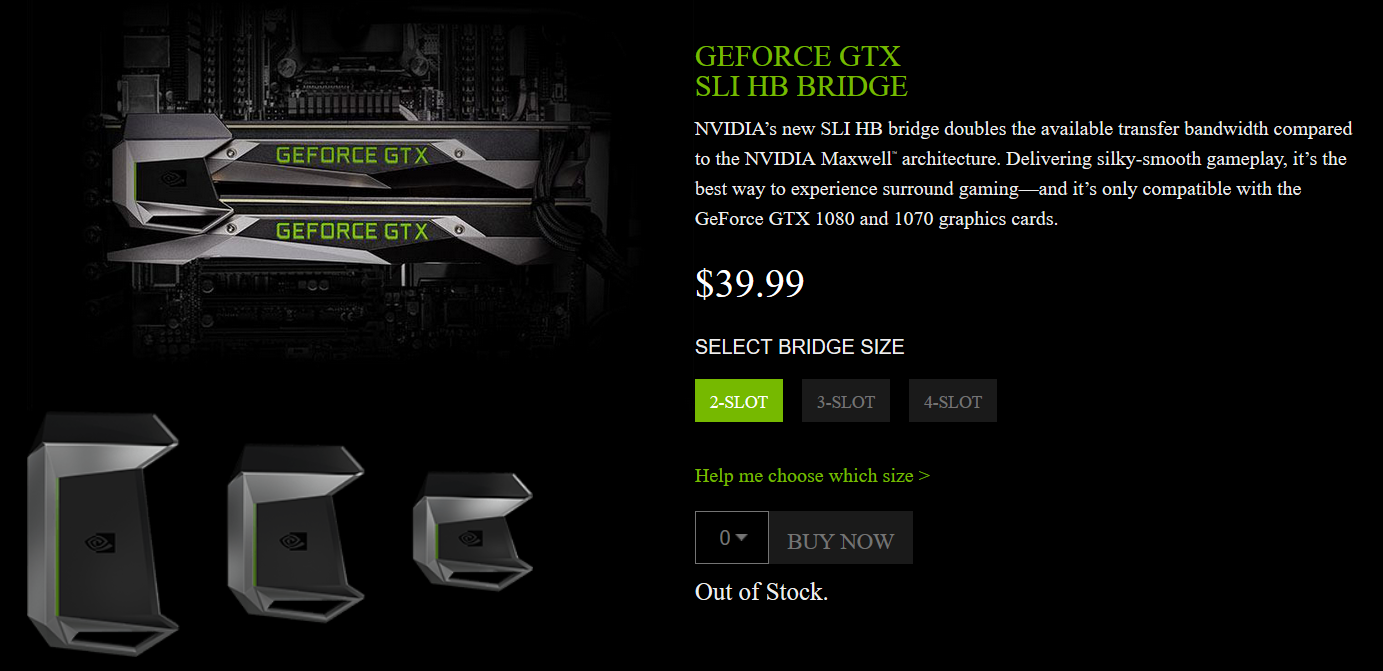Open the Help me choose which size link
This screenshot has height=671, width=1383.
click(812, 476)
